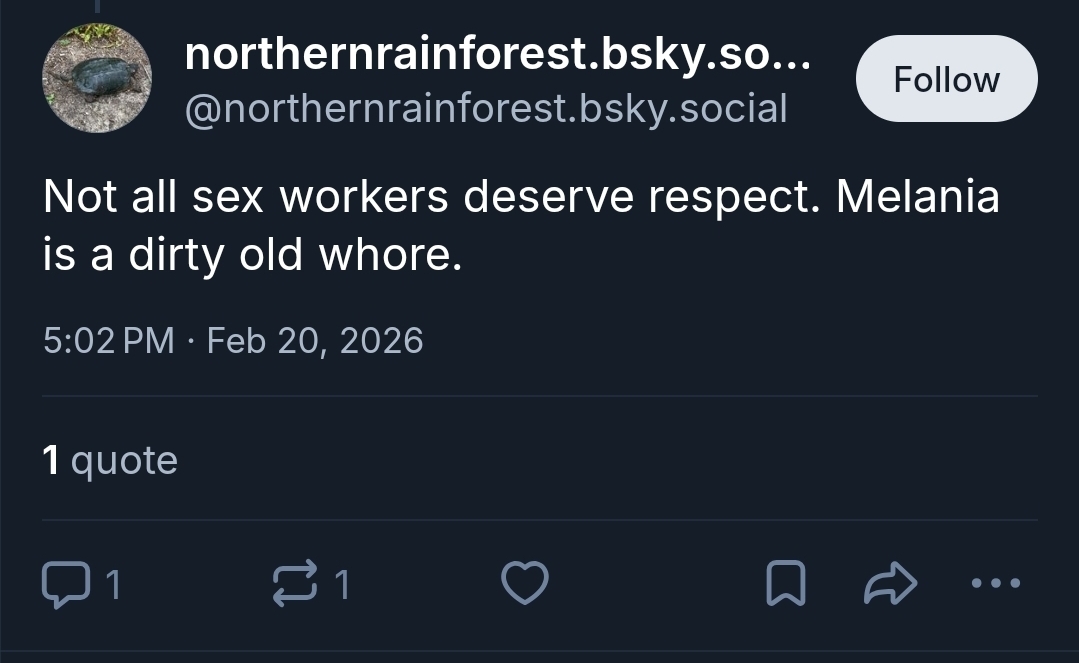Click the word "Melania" in the post

point(917,196)
